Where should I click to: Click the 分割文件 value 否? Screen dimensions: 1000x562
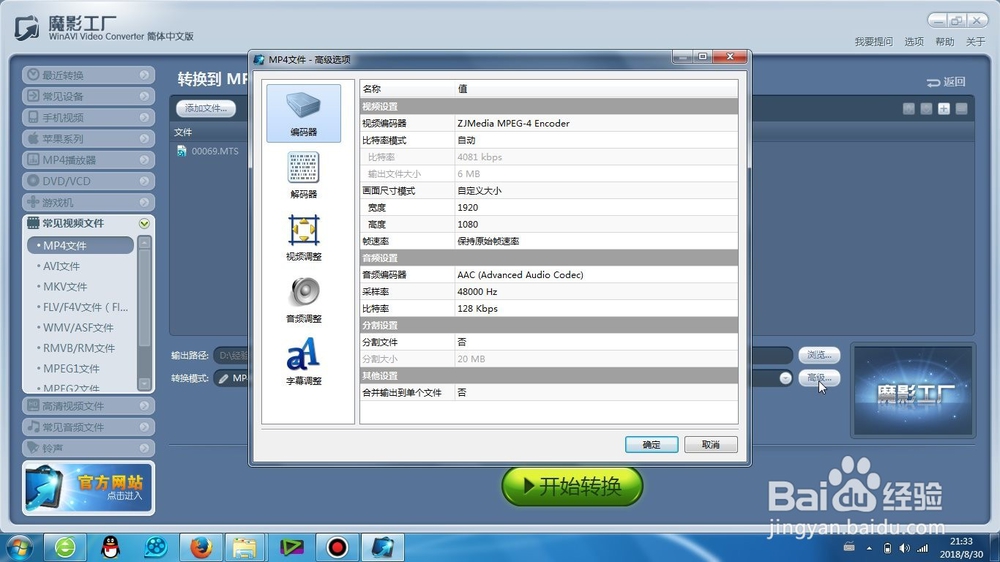click(462, 342)
